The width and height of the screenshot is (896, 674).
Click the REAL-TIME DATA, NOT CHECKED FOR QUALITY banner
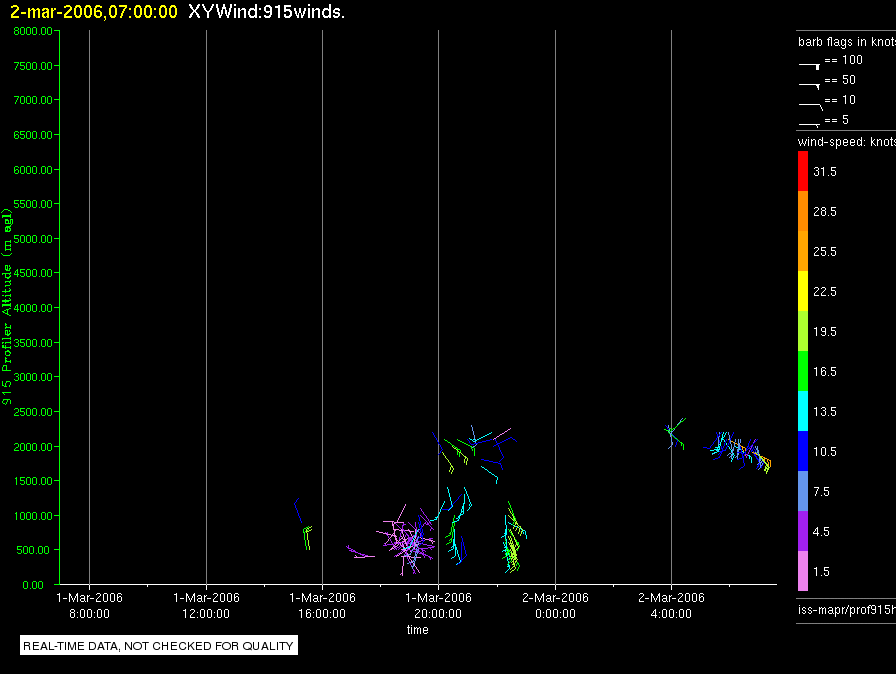[158, 645]
